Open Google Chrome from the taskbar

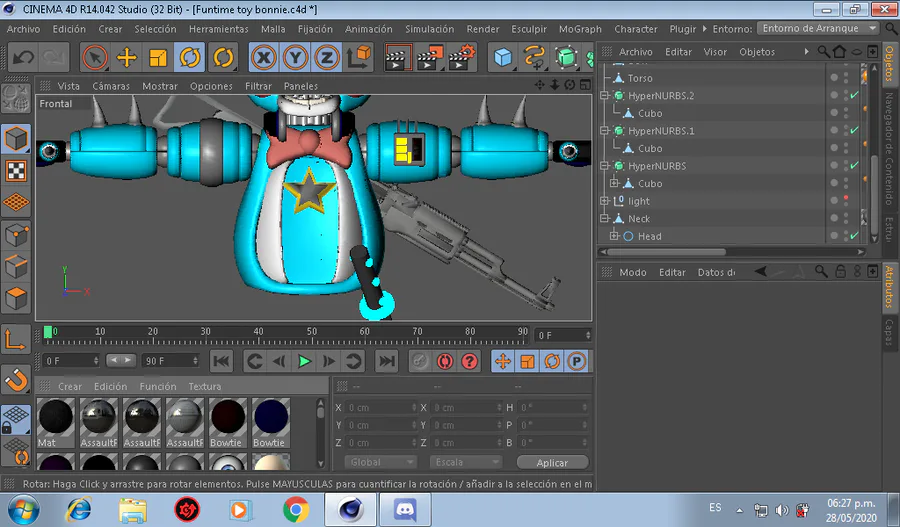click(x=296, y=509)
